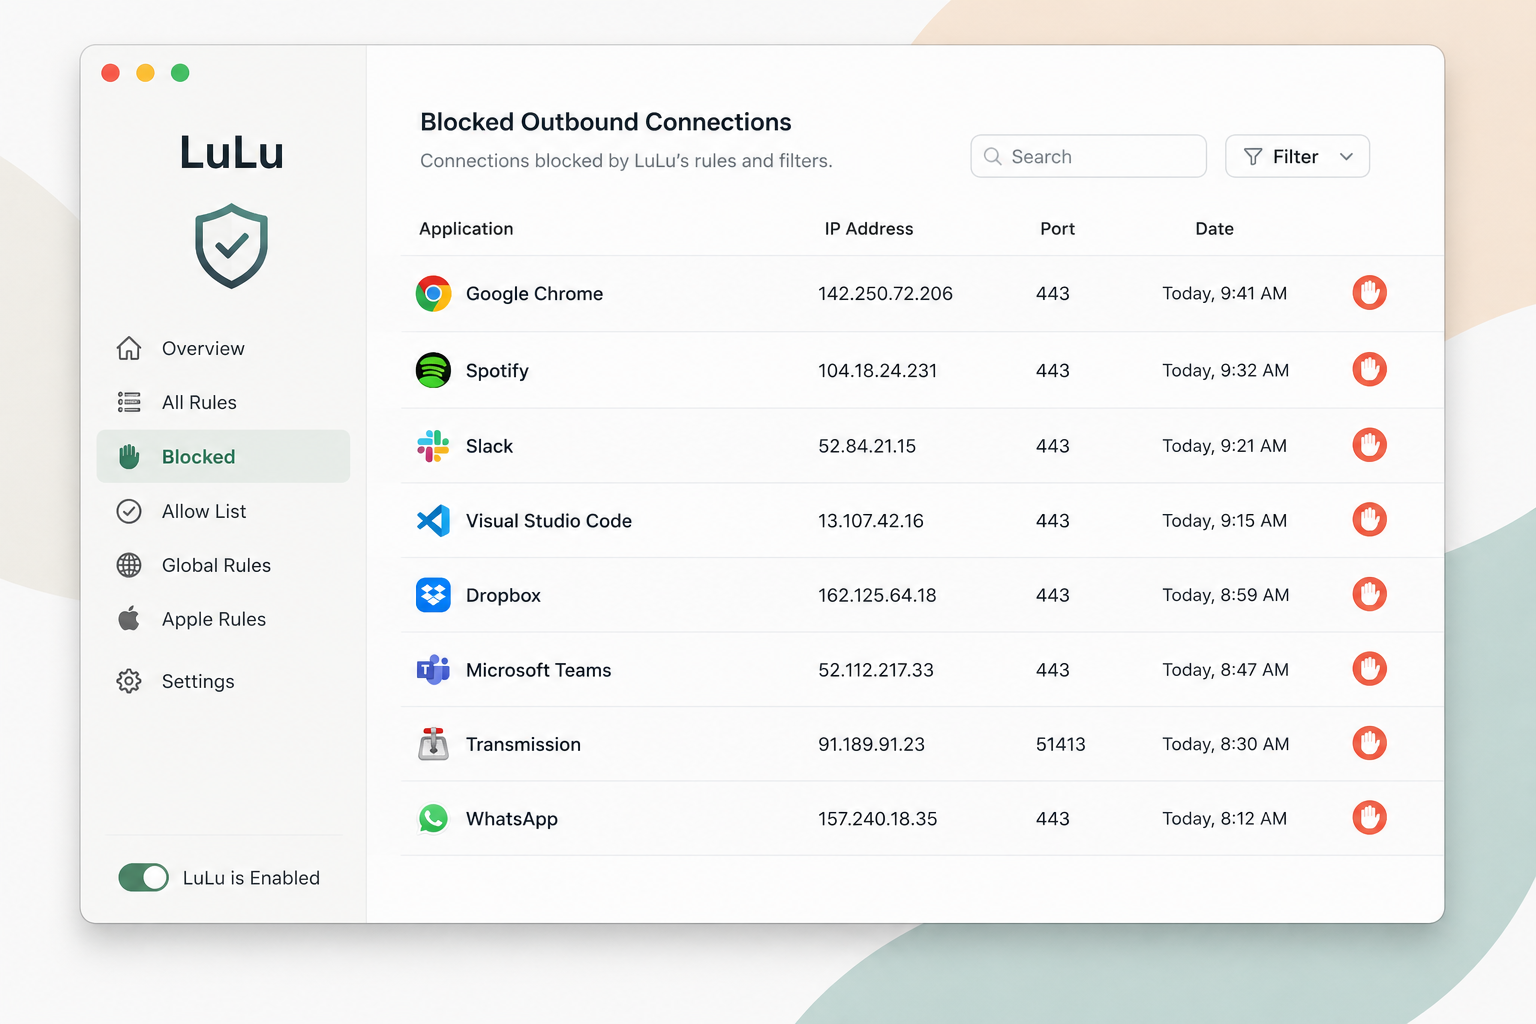
Task: Sort by the Date column header
Action: coord(1214,229)
